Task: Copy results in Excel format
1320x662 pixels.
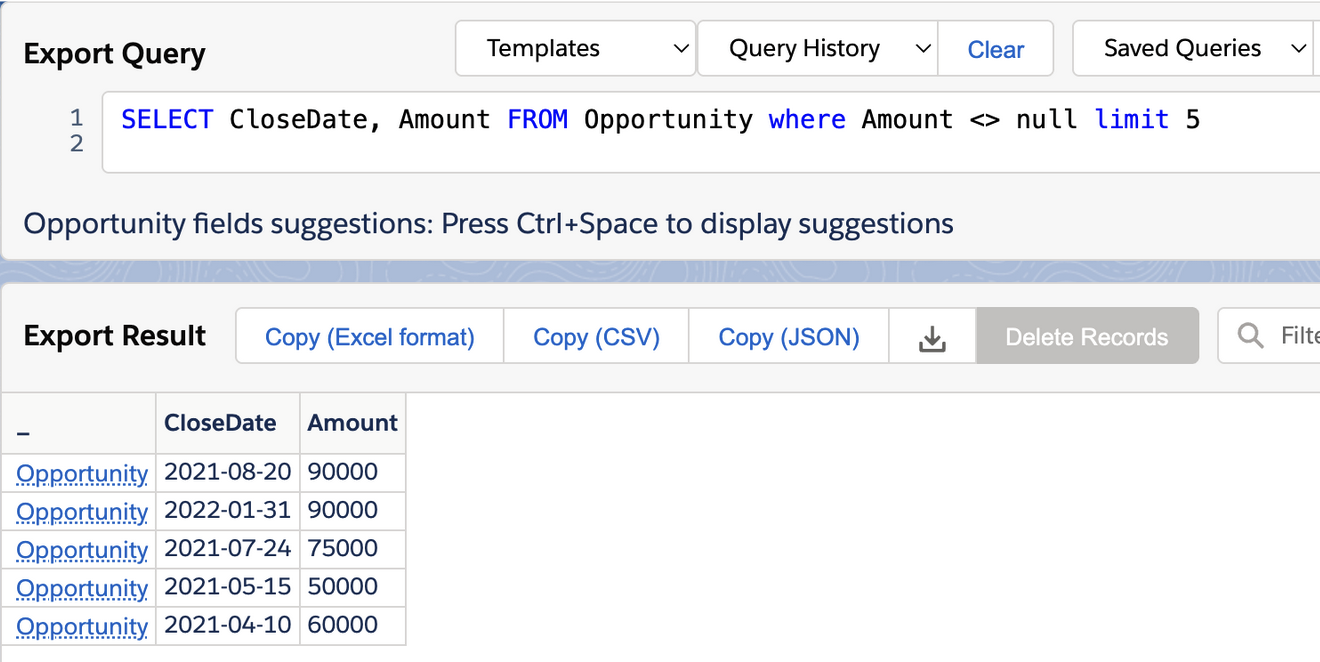Action: pos(369,337)
